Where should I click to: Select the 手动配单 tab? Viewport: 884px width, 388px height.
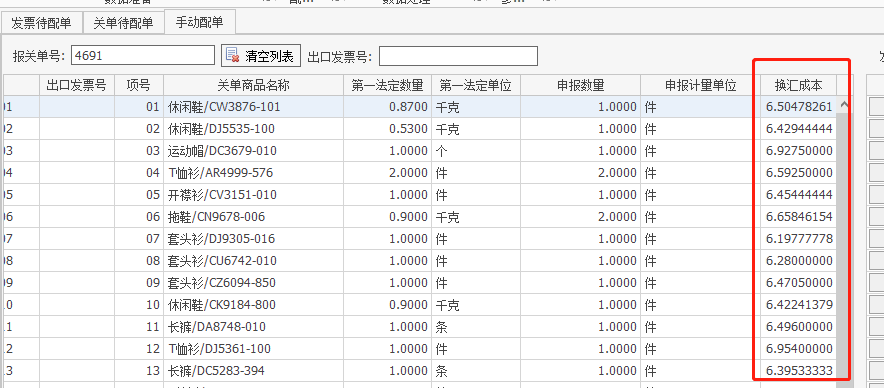click(200, 23)
